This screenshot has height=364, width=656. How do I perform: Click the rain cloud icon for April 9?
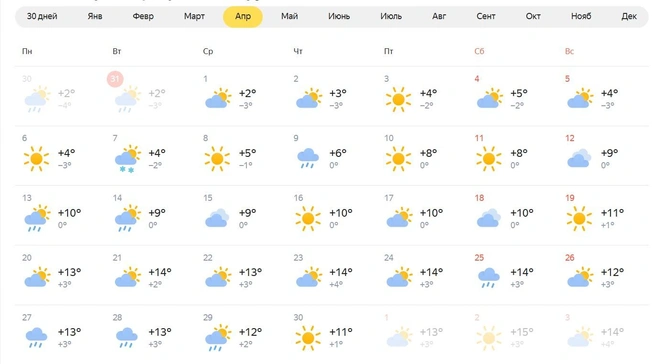pos(308,159)
